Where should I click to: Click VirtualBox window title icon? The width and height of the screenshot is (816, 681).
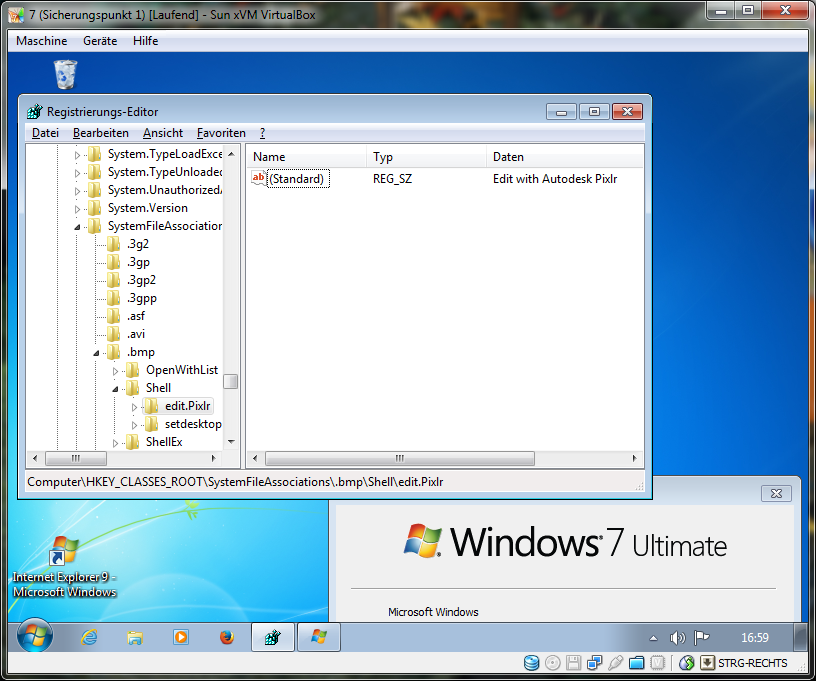16,15
